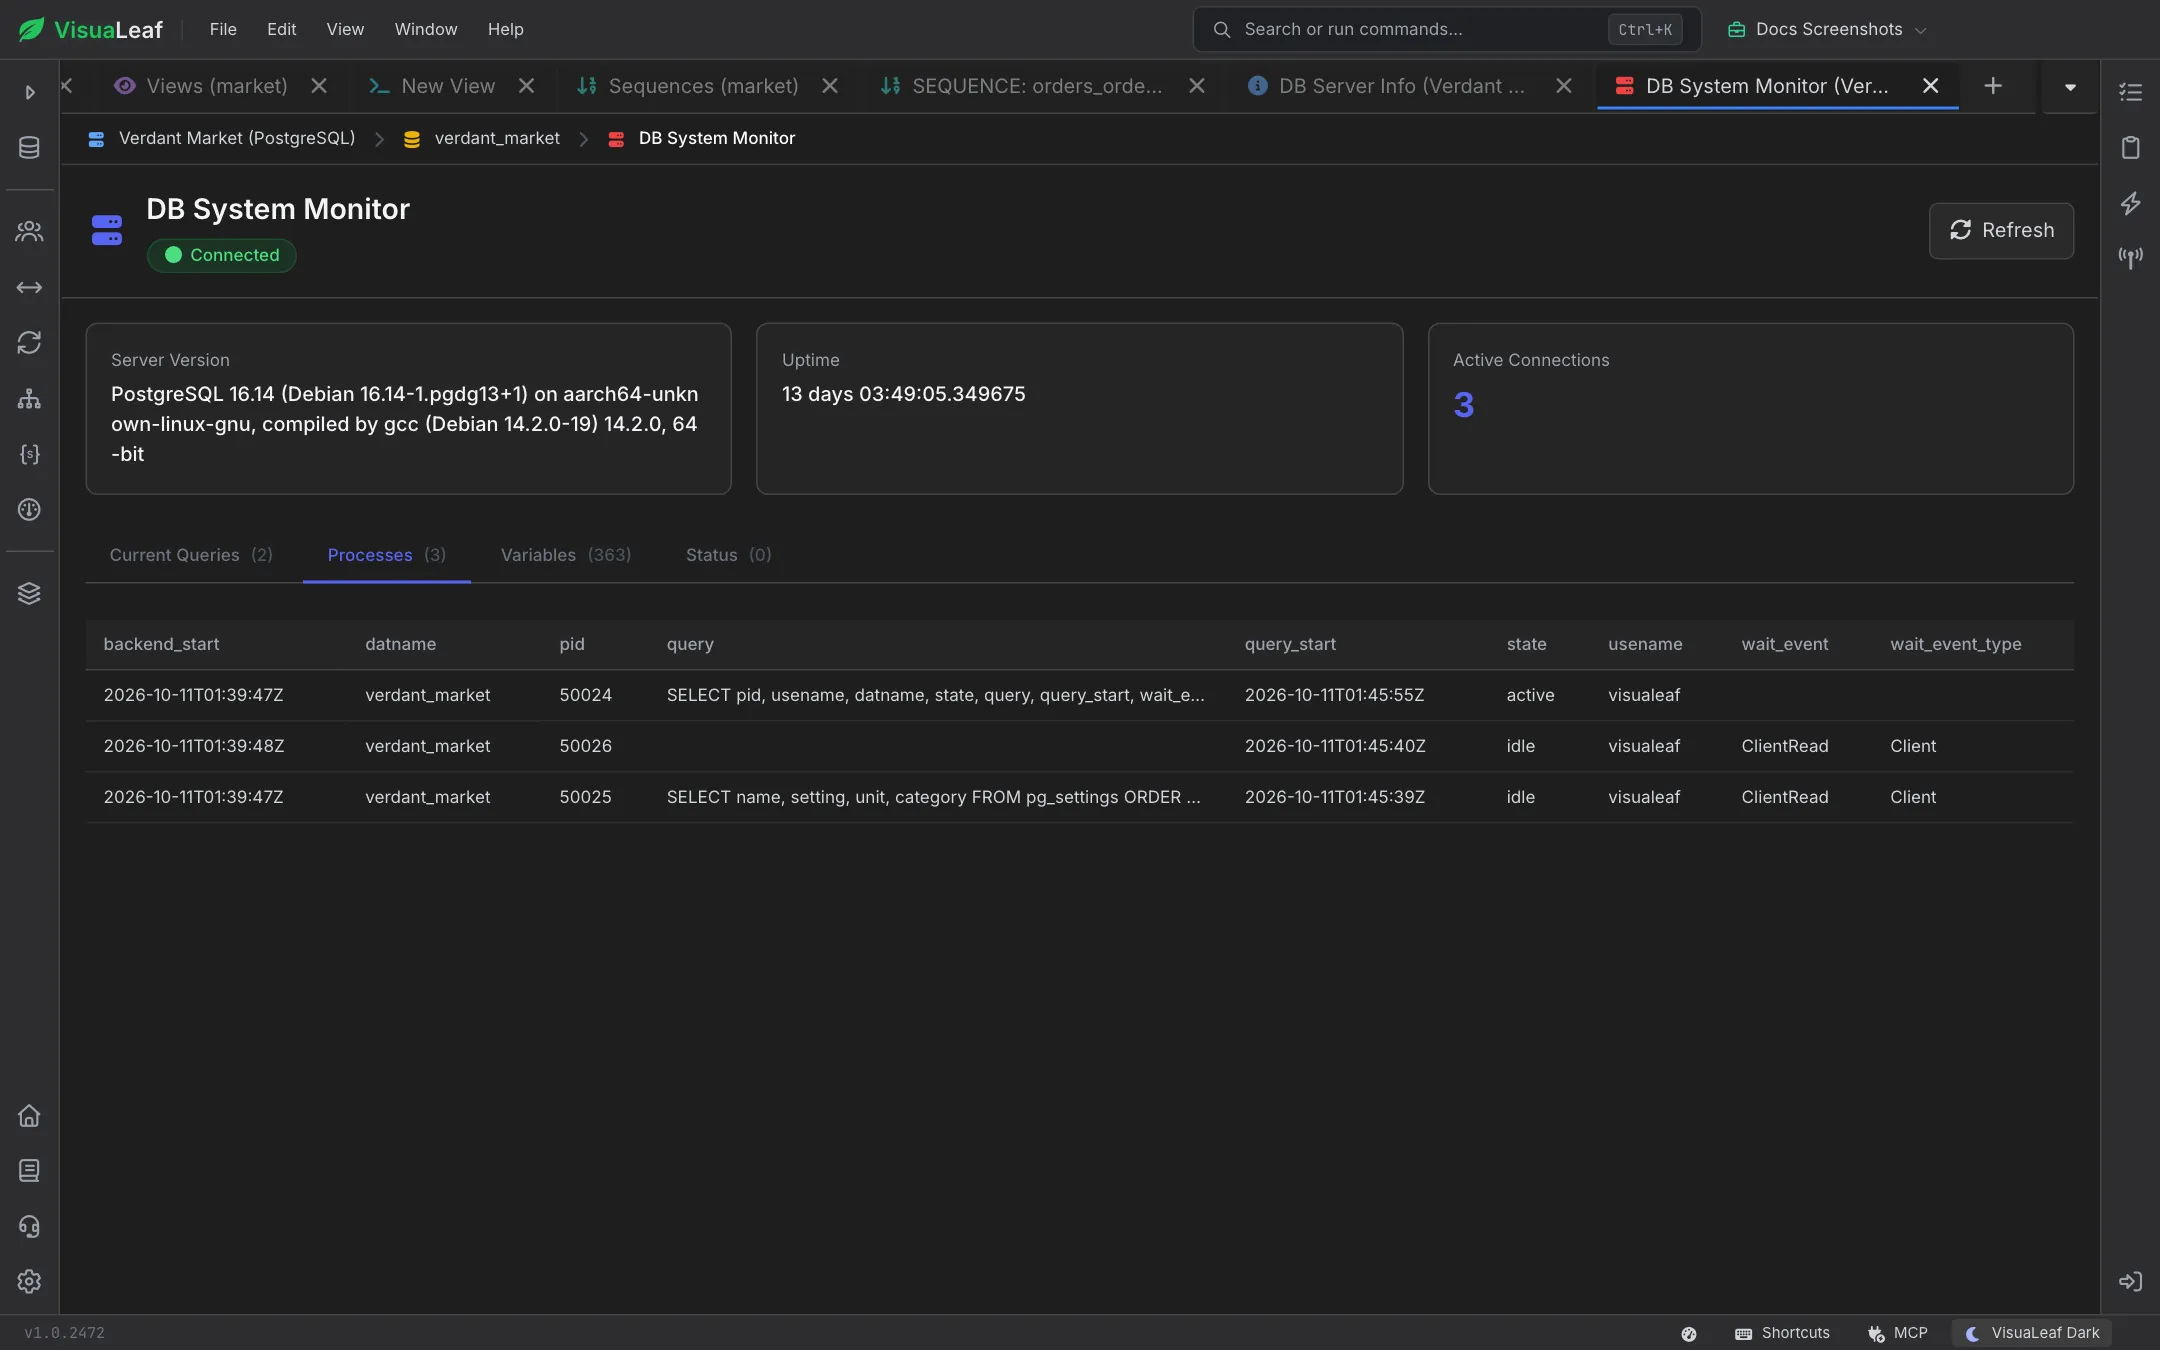Open Shortcuts from the status bar
Image resolution: width=2160 pixels, height=1350 pixels.
pyautogui.click(x=1783, y=1334)
